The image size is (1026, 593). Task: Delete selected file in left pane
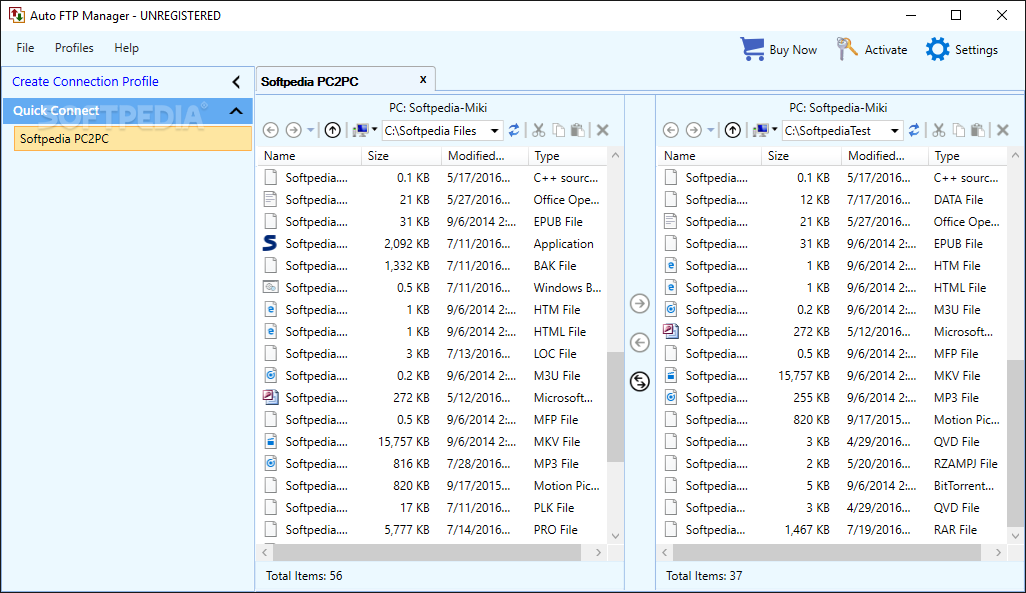(x=603, y=130)
